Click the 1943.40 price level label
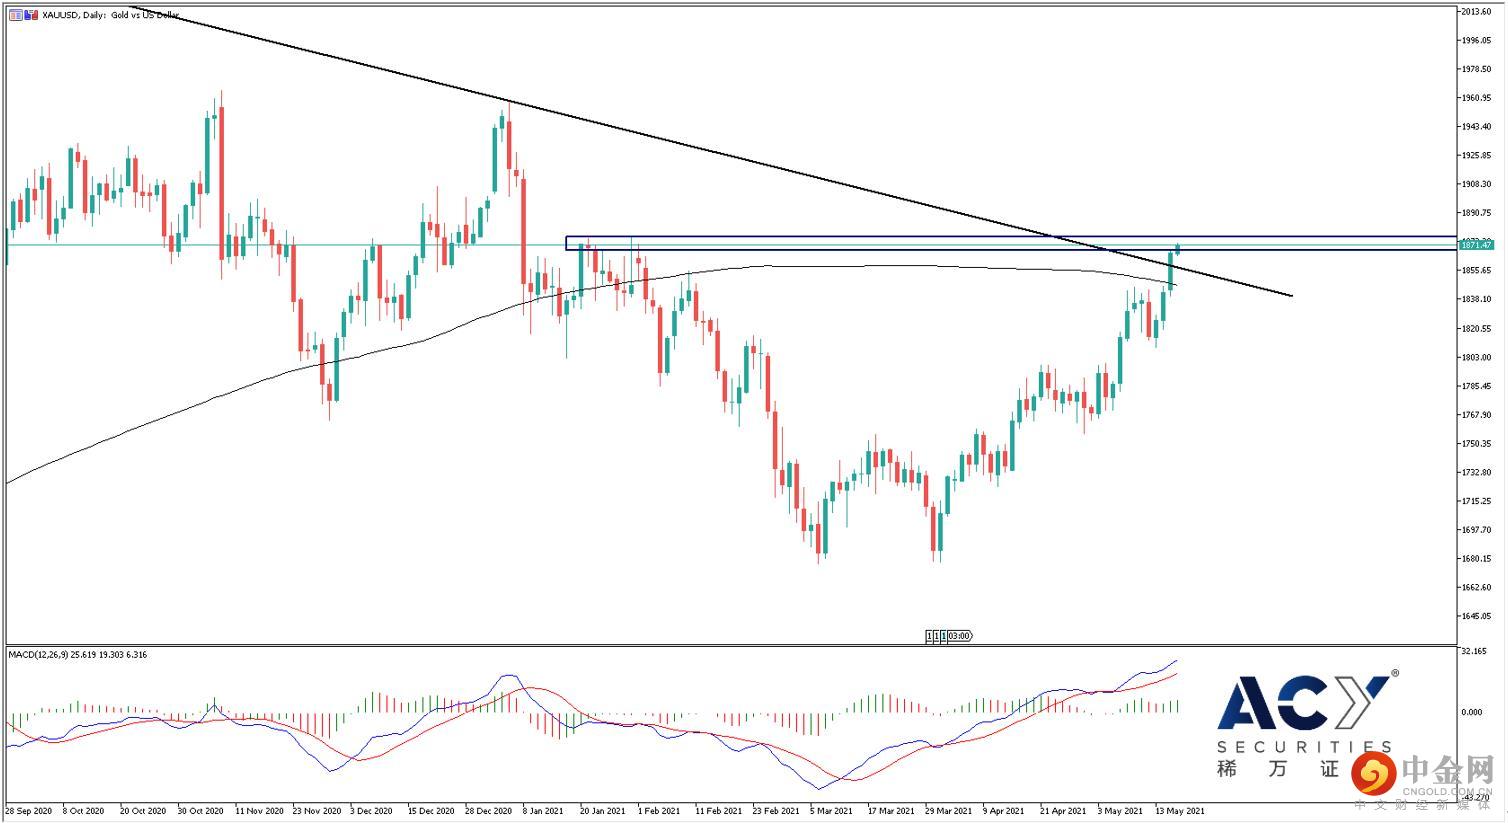1508x823 pixels. pos(1477,126)
